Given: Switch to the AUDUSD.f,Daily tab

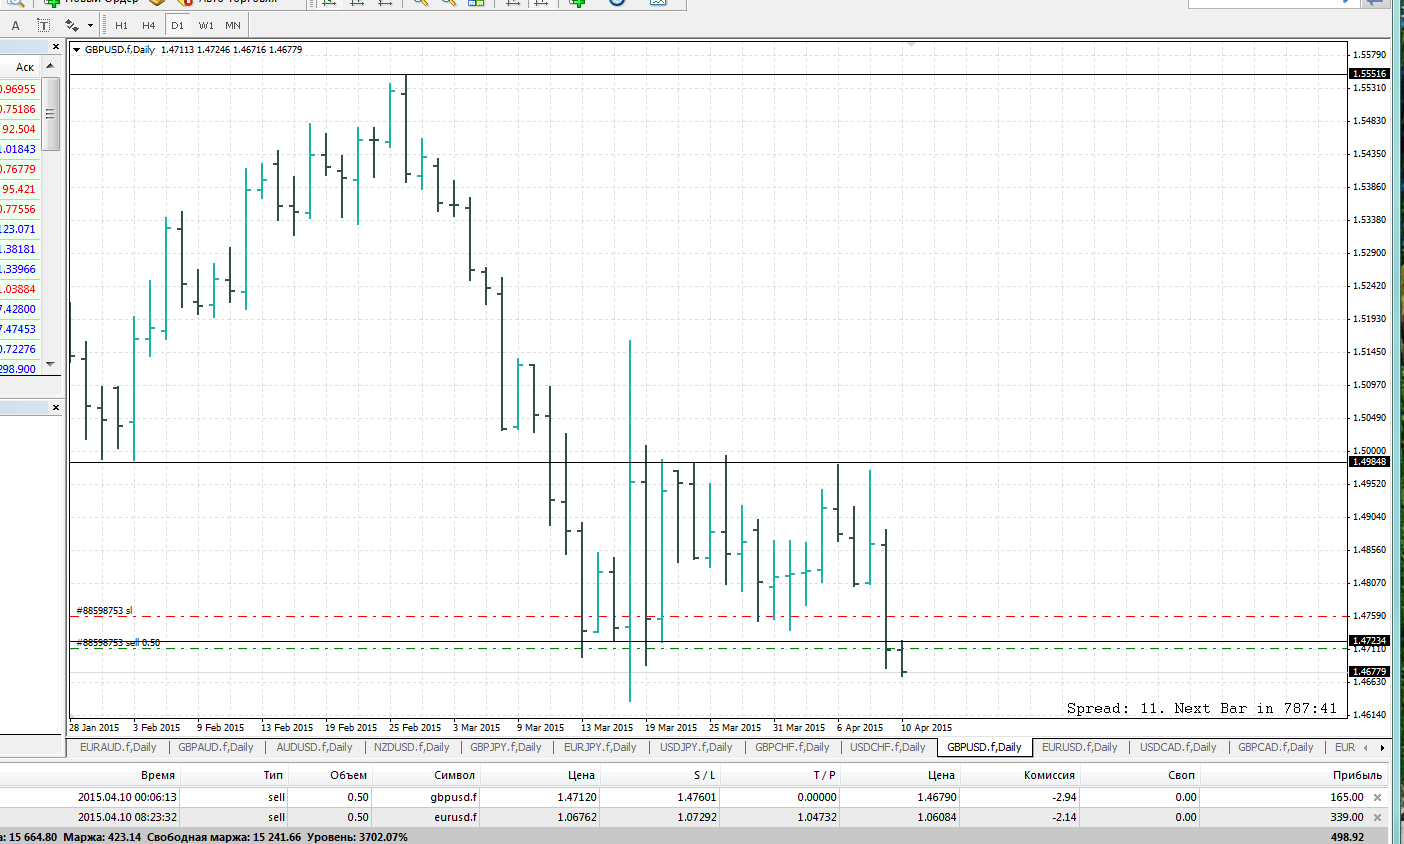Looking at the screenshot, I should tap(314, 747).
